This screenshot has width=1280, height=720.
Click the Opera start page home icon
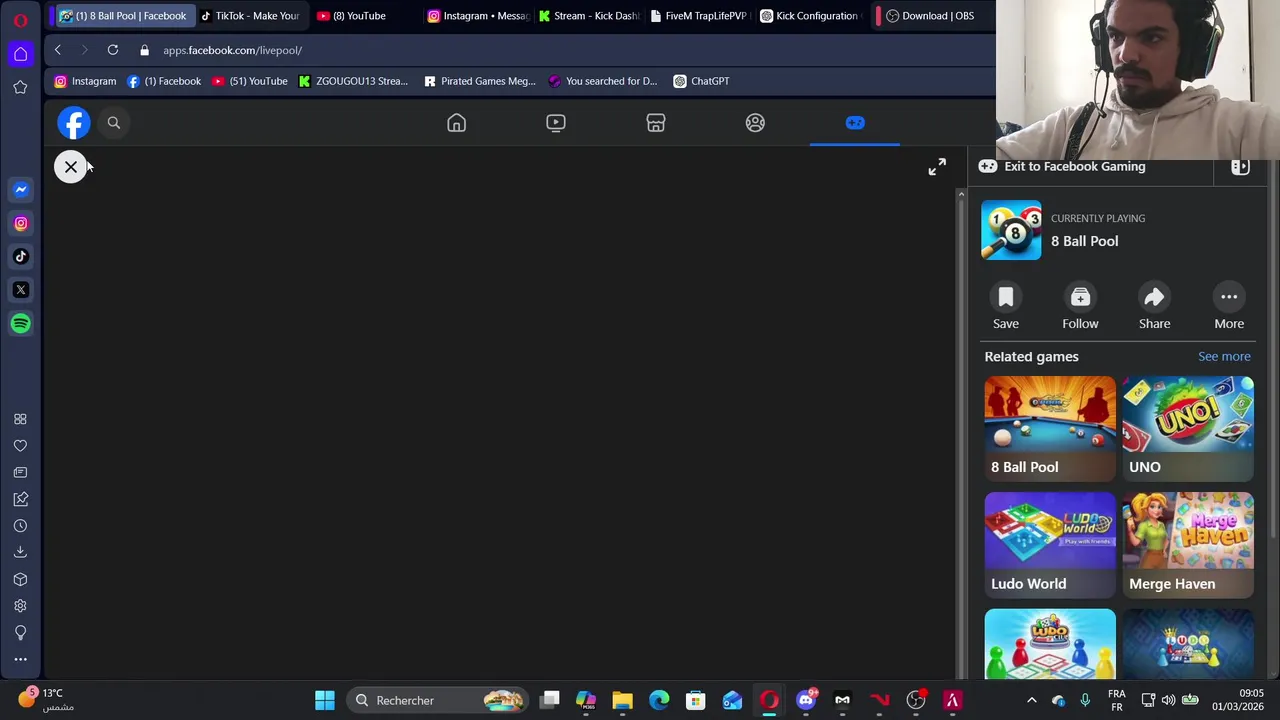pyautogui.click(x=21, y=54)
